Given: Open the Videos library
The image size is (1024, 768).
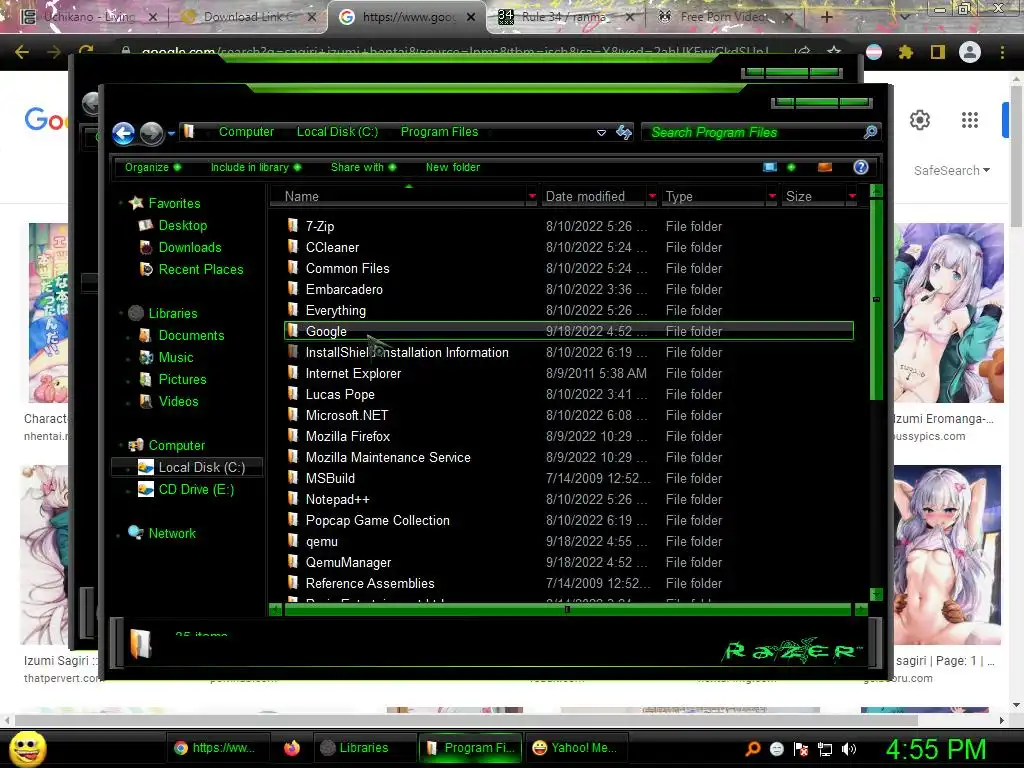Looking at the screenshot, I should tap(178, 402).
